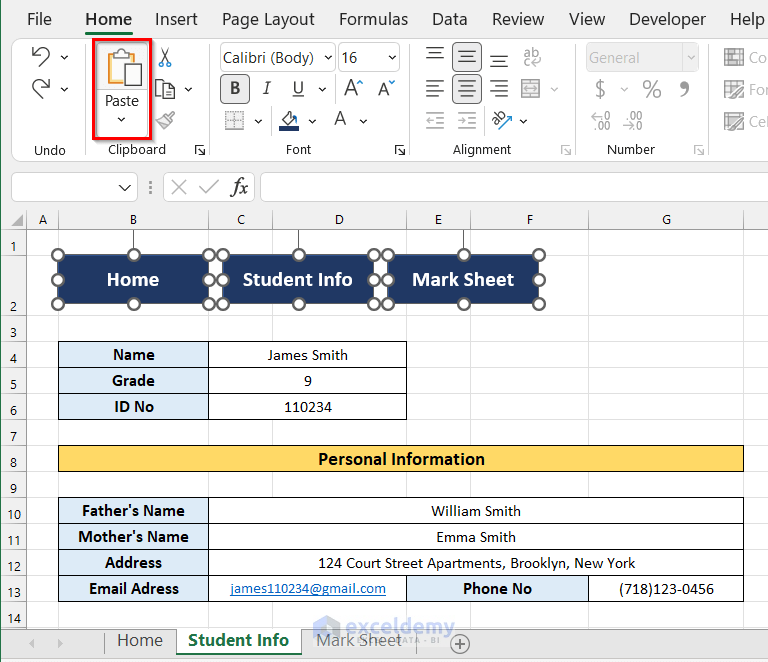Screen dimensions: 768x662
Task: Click the Insert Function fx icon
Action: point(240,187)
